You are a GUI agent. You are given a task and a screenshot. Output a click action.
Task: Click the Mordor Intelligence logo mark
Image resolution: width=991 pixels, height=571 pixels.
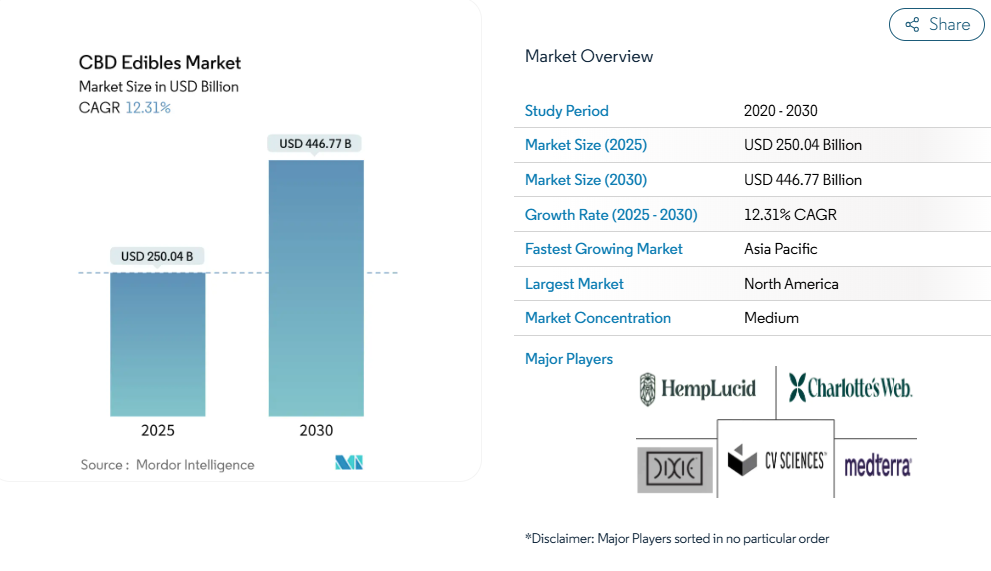(x=349, y=462)
